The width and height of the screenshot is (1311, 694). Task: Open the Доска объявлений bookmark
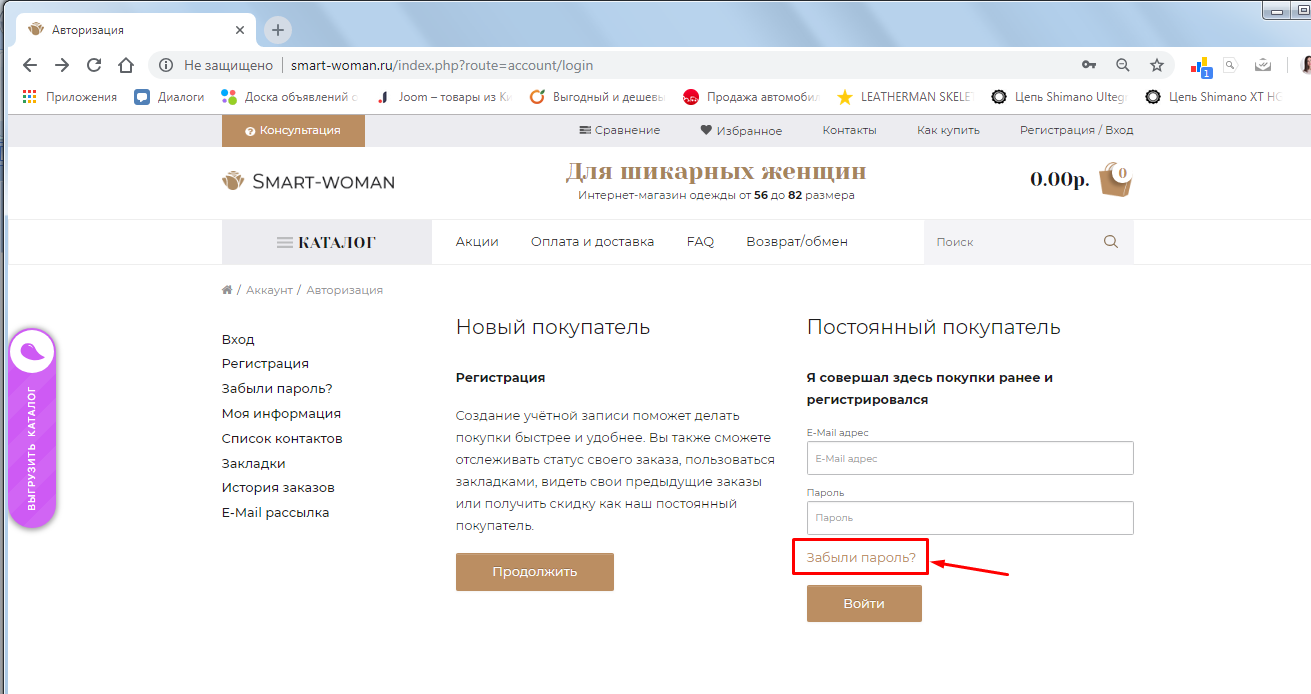tap(289, 97)
